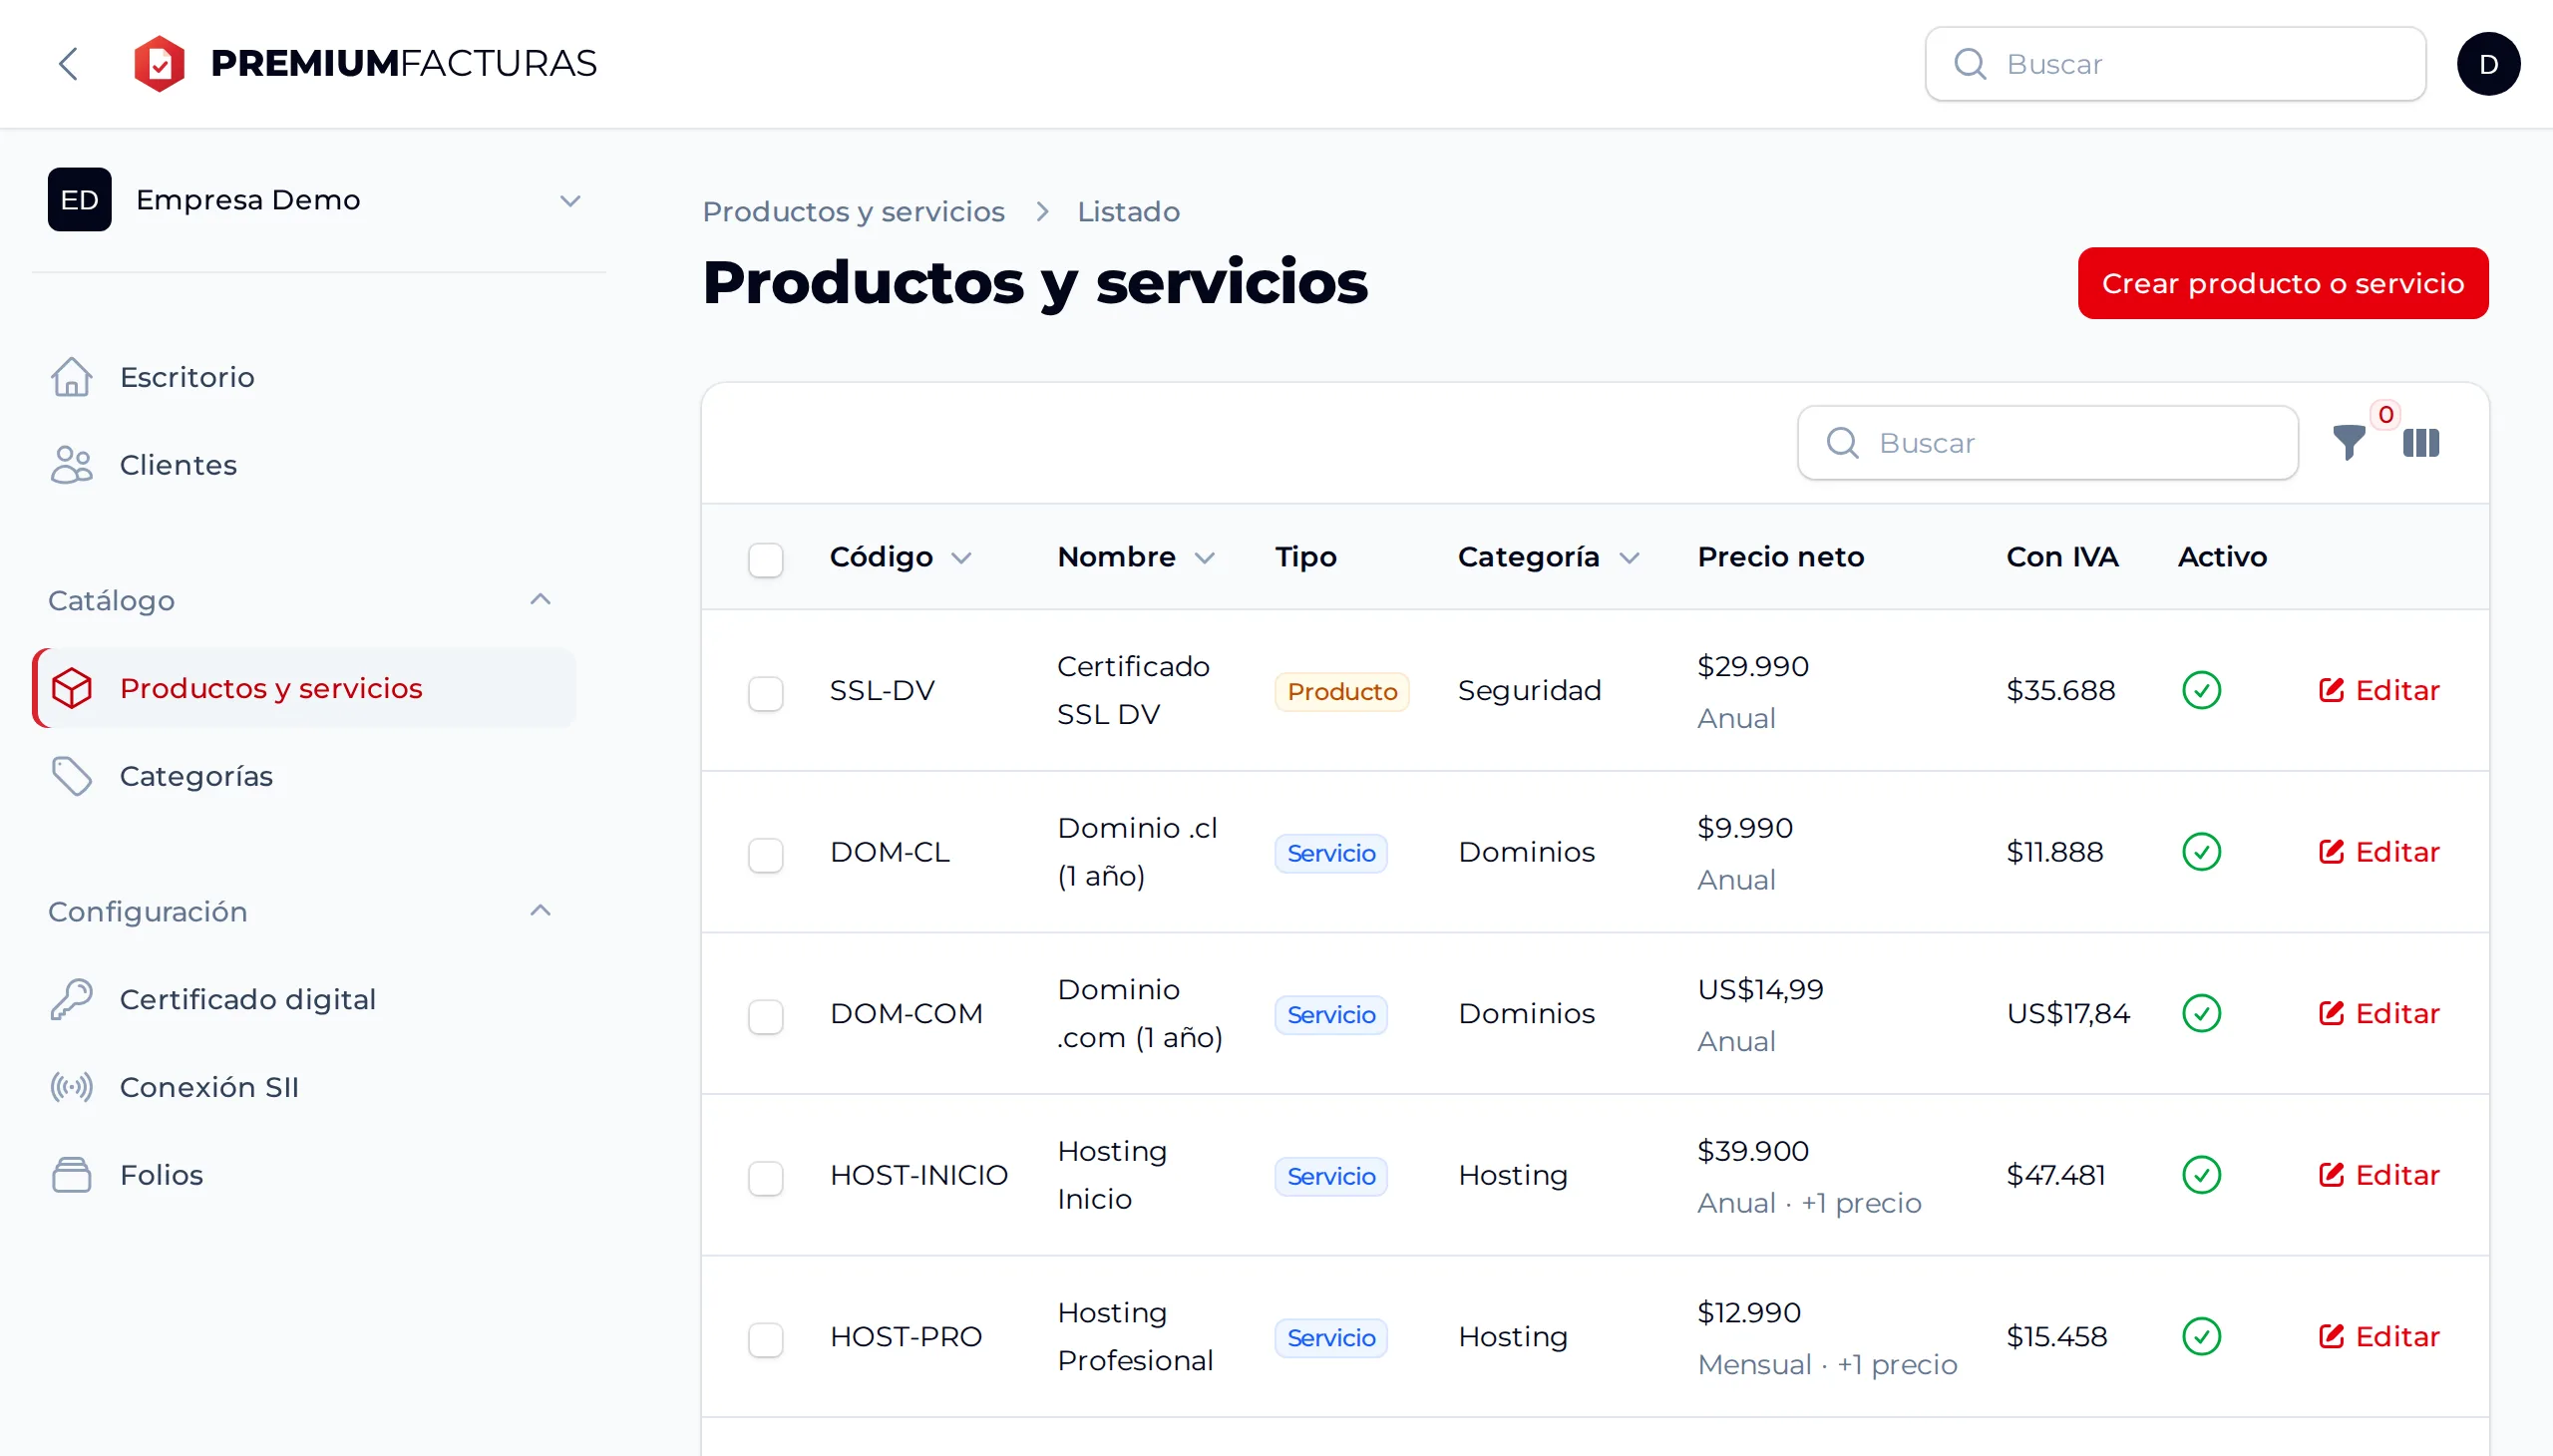Click the active checkmark for SSL-DV
Viewport: 2553px width, 1456px height.
click(x=2201, y=690)
